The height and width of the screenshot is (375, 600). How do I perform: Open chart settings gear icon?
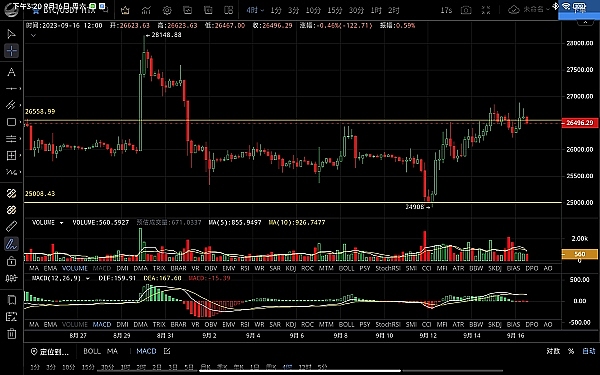click(167, 10)
